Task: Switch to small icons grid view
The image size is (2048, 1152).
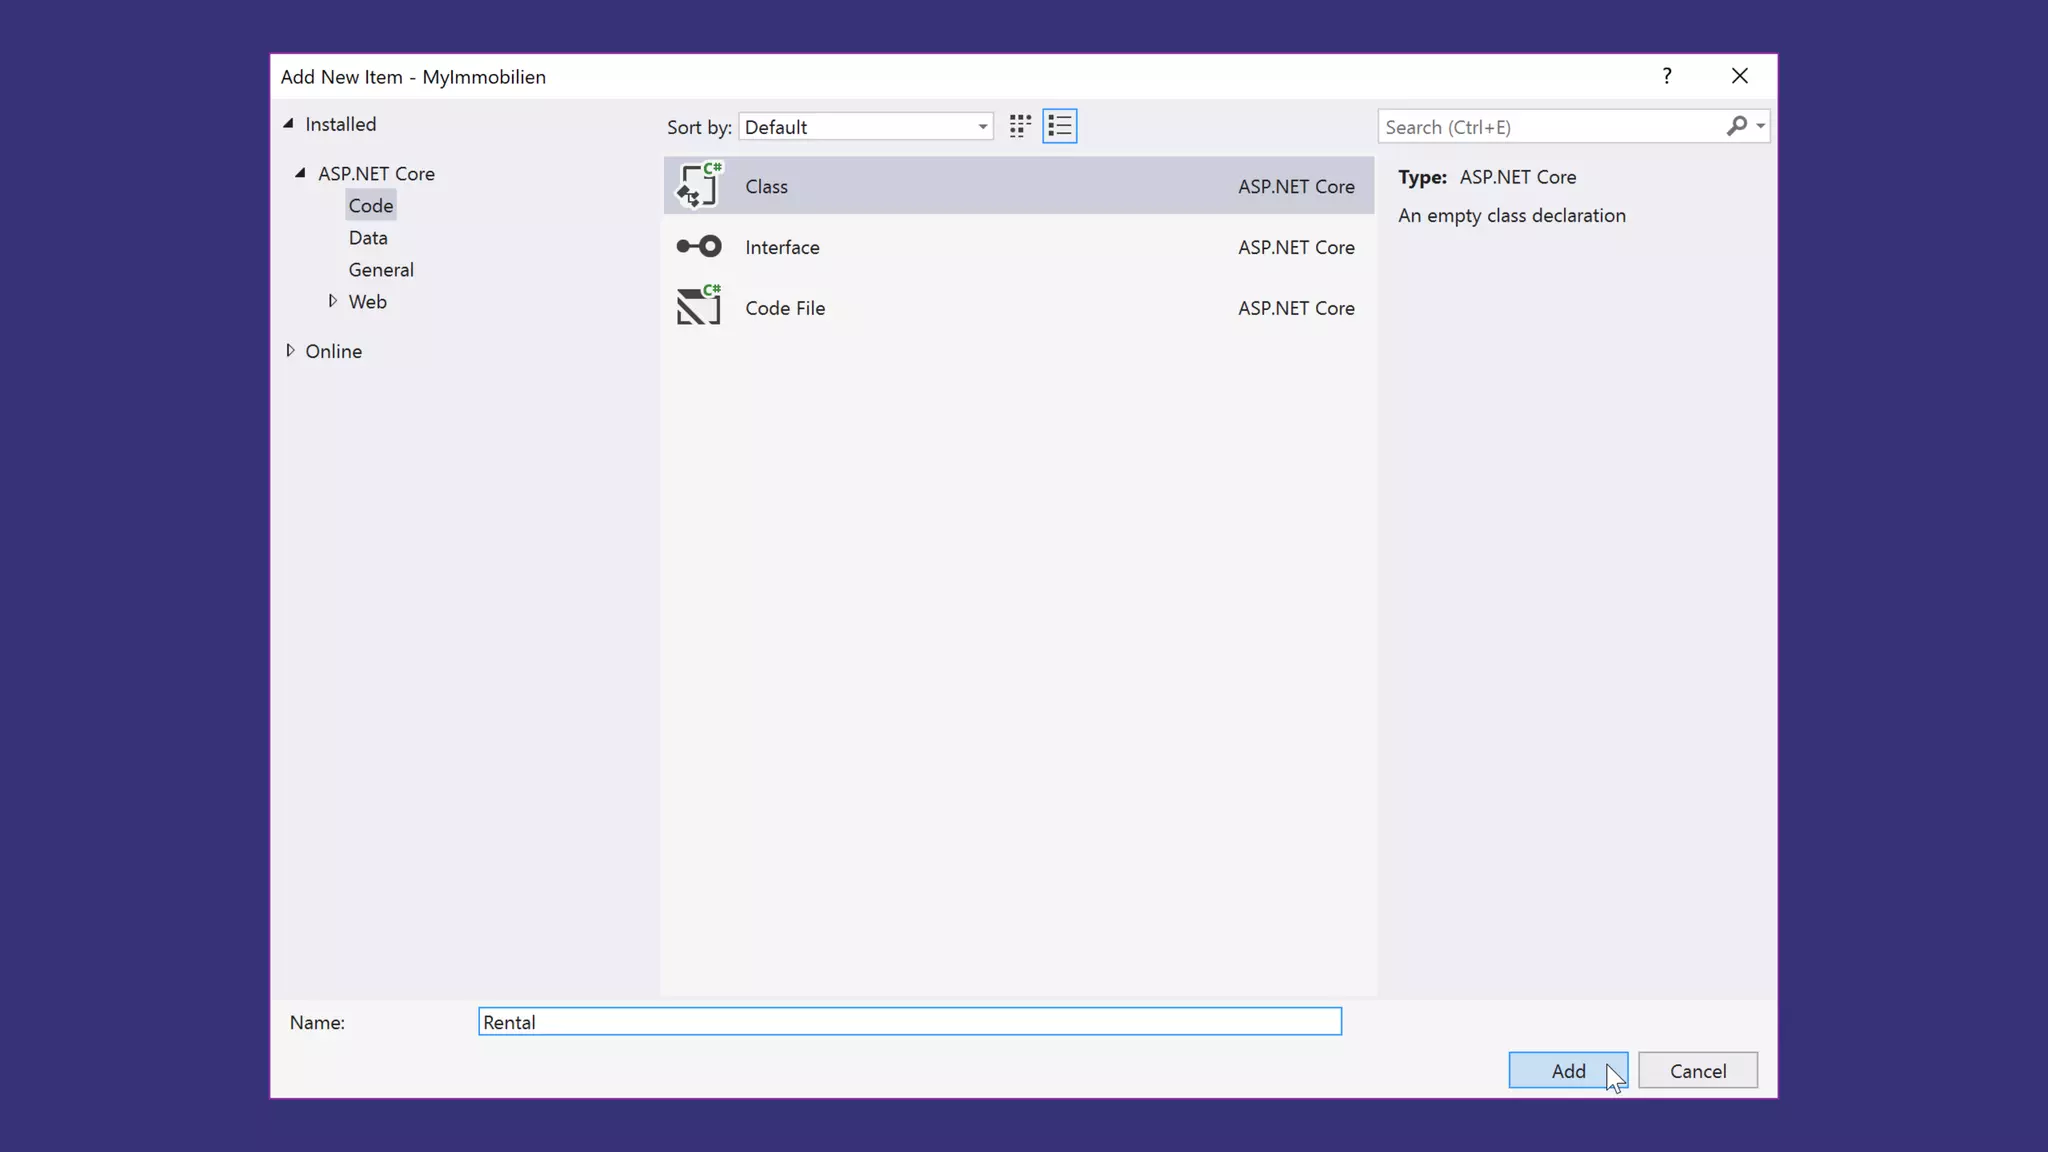Action: (1019, 126)
